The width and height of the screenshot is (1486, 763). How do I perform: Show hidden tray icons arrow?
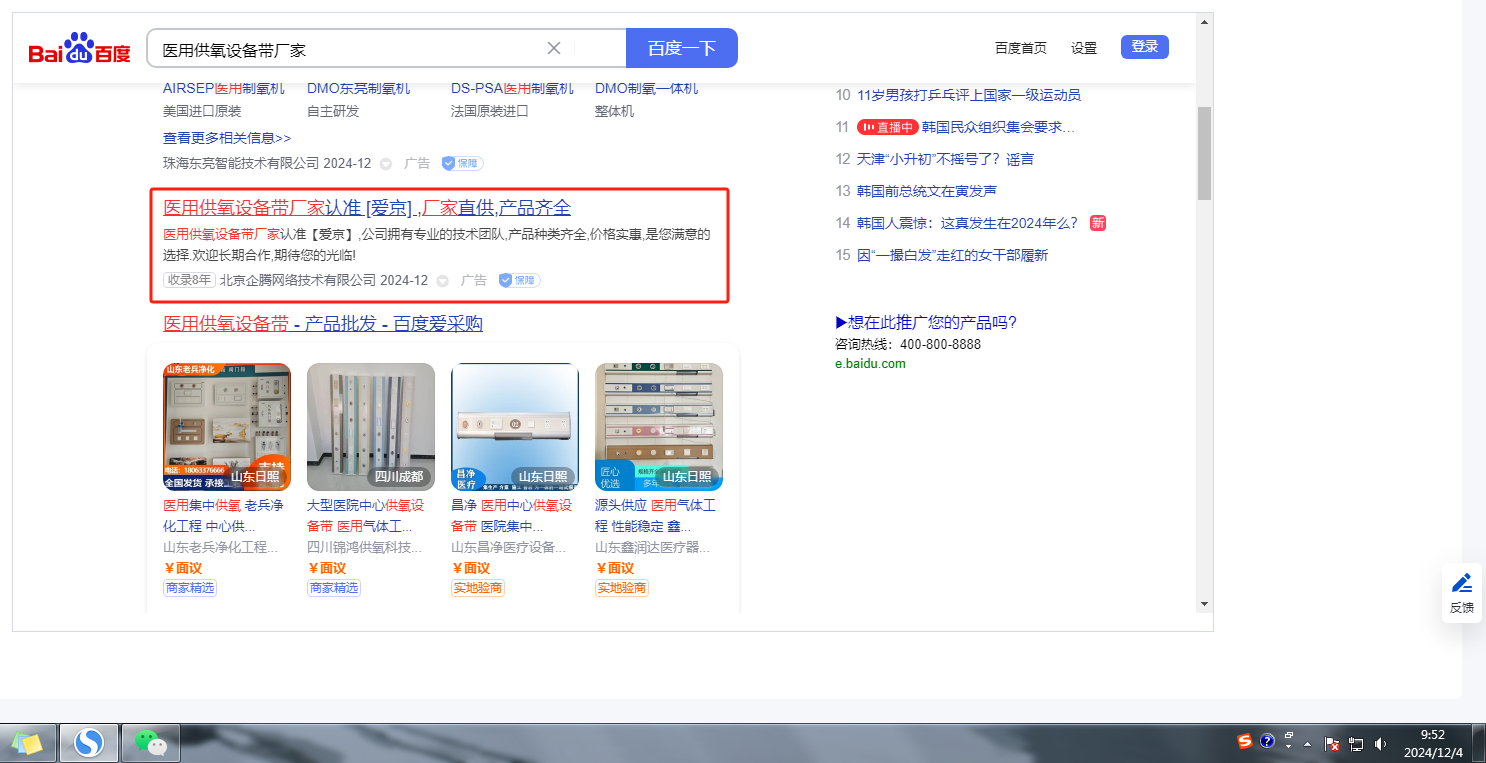point(1307,744)
